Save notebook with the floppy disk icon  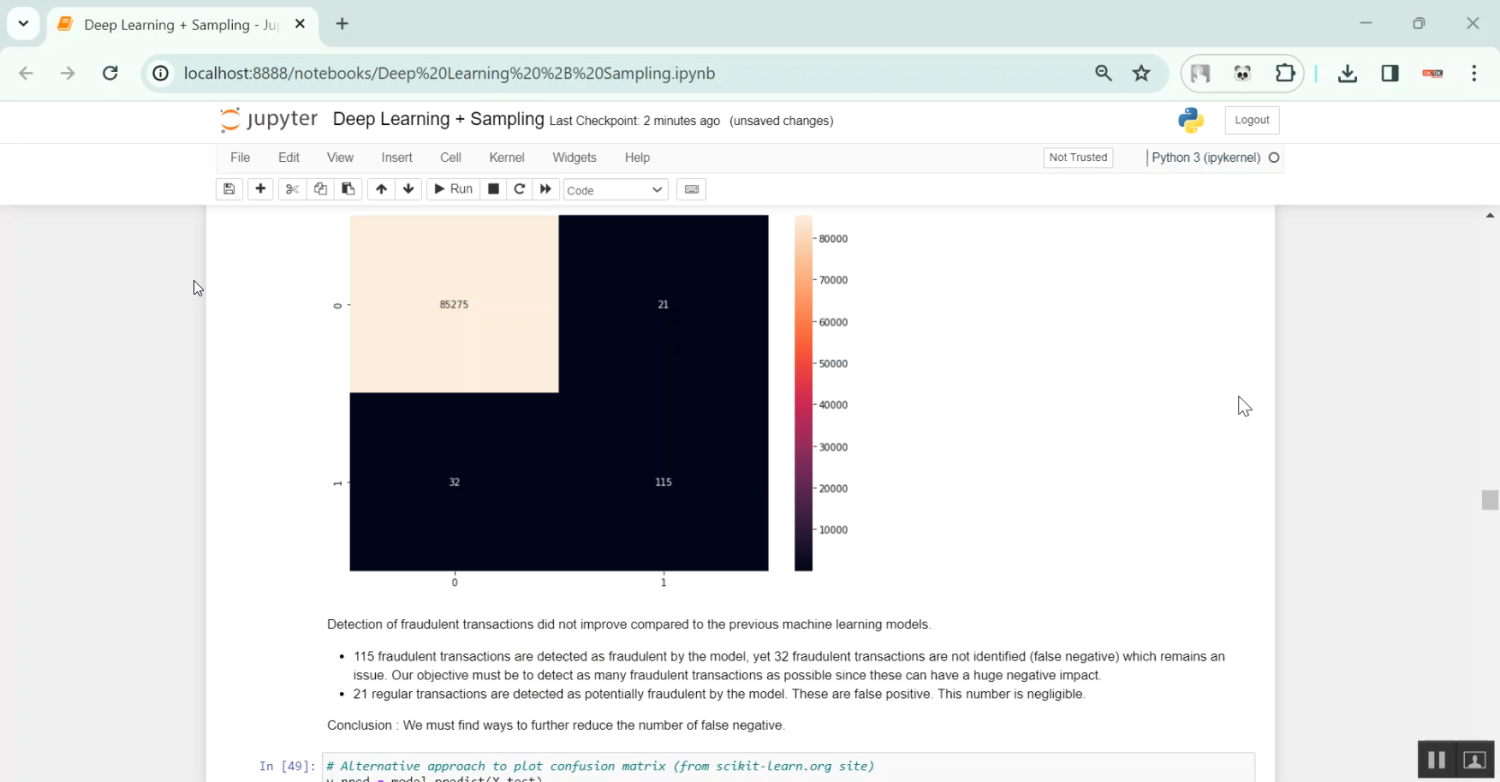coord(229,189)
